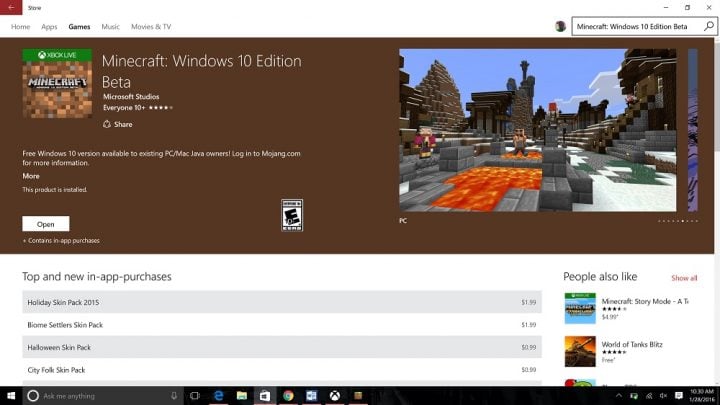Screen dimensions: 720x405
Task: Open the Movies & TV tab
Action: click(x=152, y=26)
